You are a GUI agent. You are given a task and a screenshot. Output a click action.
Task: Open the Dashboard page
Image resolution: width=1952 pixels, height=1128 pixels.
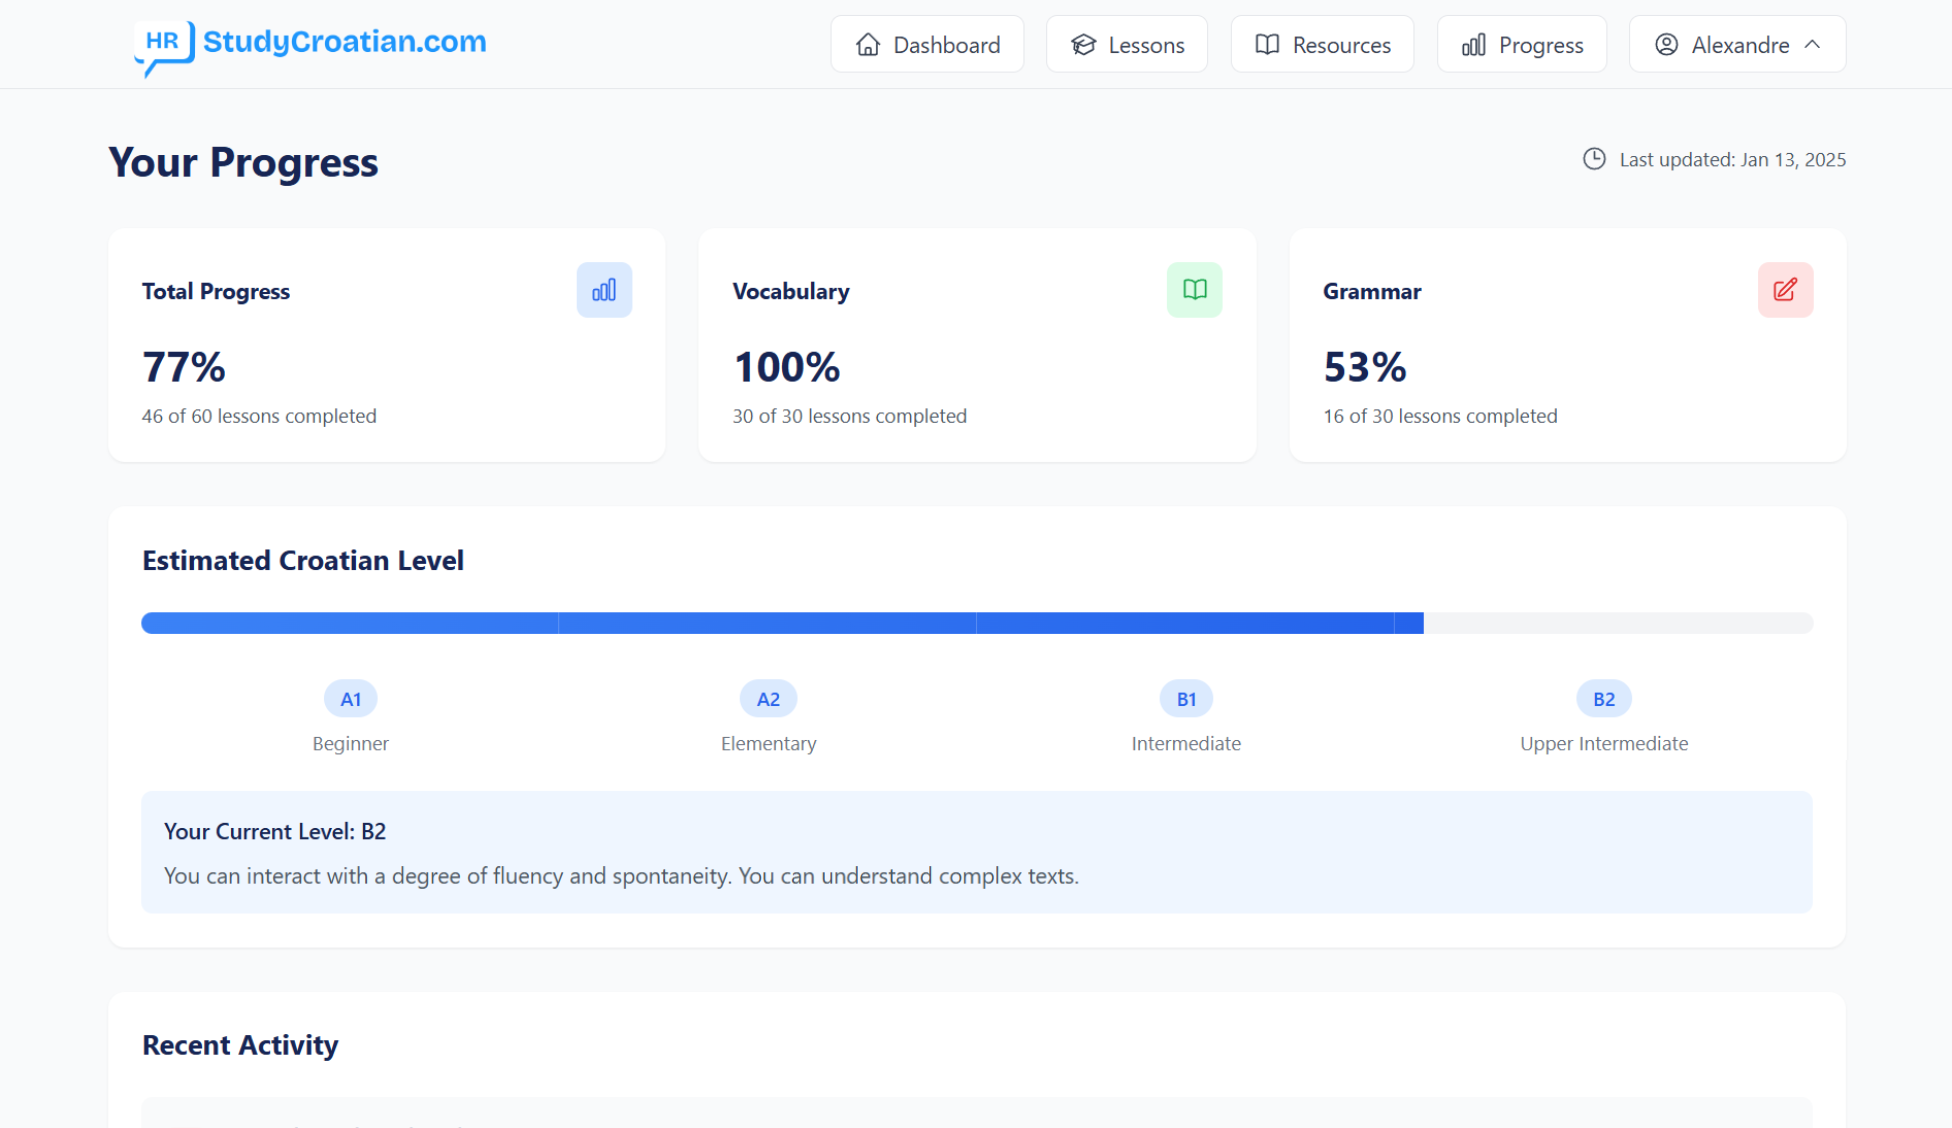pos(927,44)
